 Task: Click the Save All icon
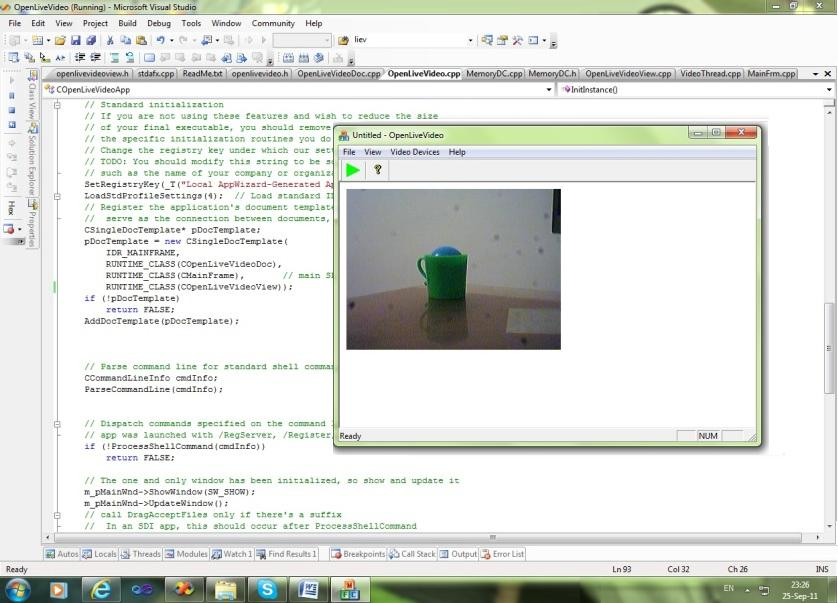coord(91,40)
